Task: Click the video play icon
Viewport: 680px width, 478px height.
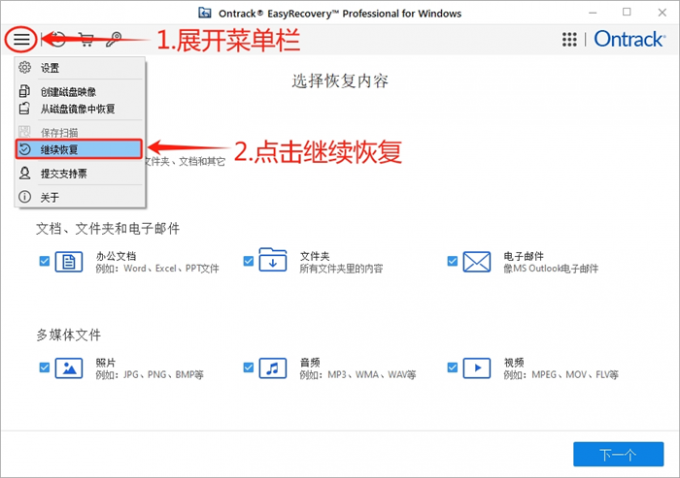Action: [x=477, y=368]
